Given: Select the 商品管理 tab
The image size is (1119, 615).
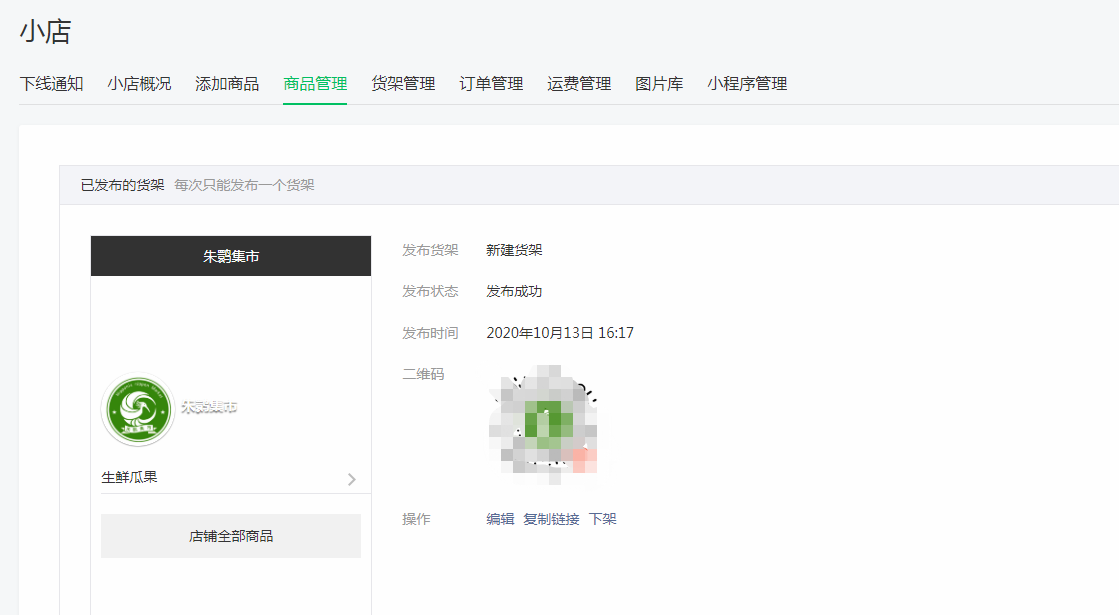Looking at the screenshot, I should 315,84.
